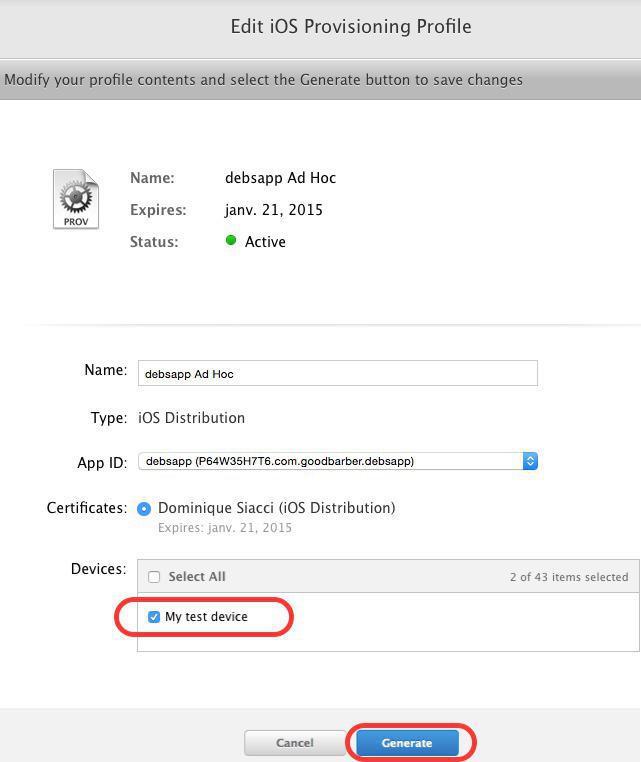641x762 pixels.
Task: Click the 'Dominique Siacci (iOS Distribution)' certificate label
Action: tap(276, 508)
